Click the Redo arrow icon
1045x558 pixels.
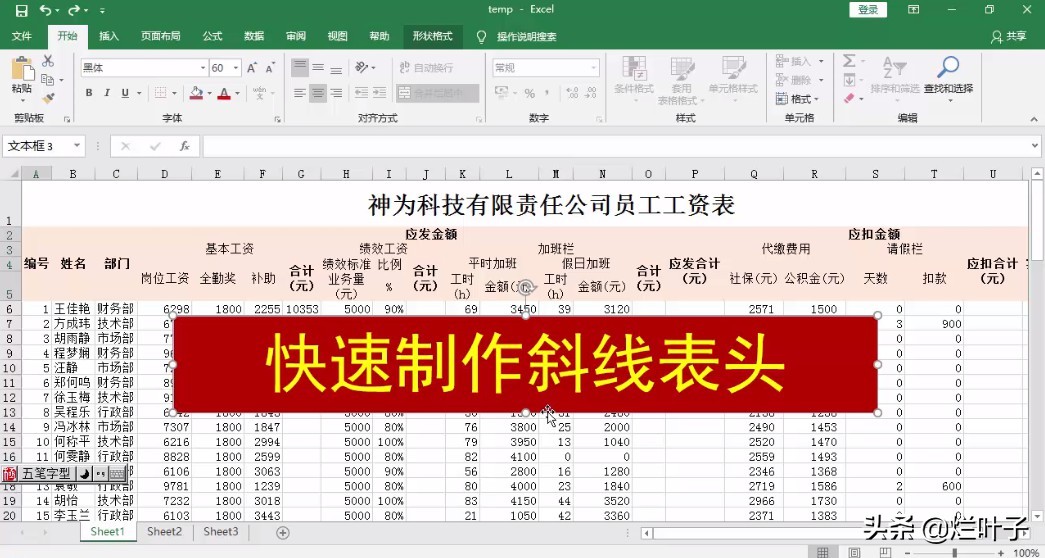(x=74, y=10)
